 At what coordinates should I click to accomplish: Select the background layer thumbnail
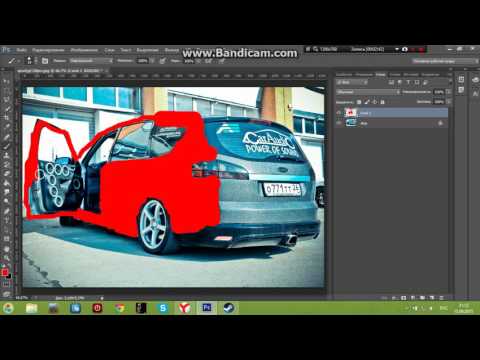pyautogui.click(x=351, y=123)
